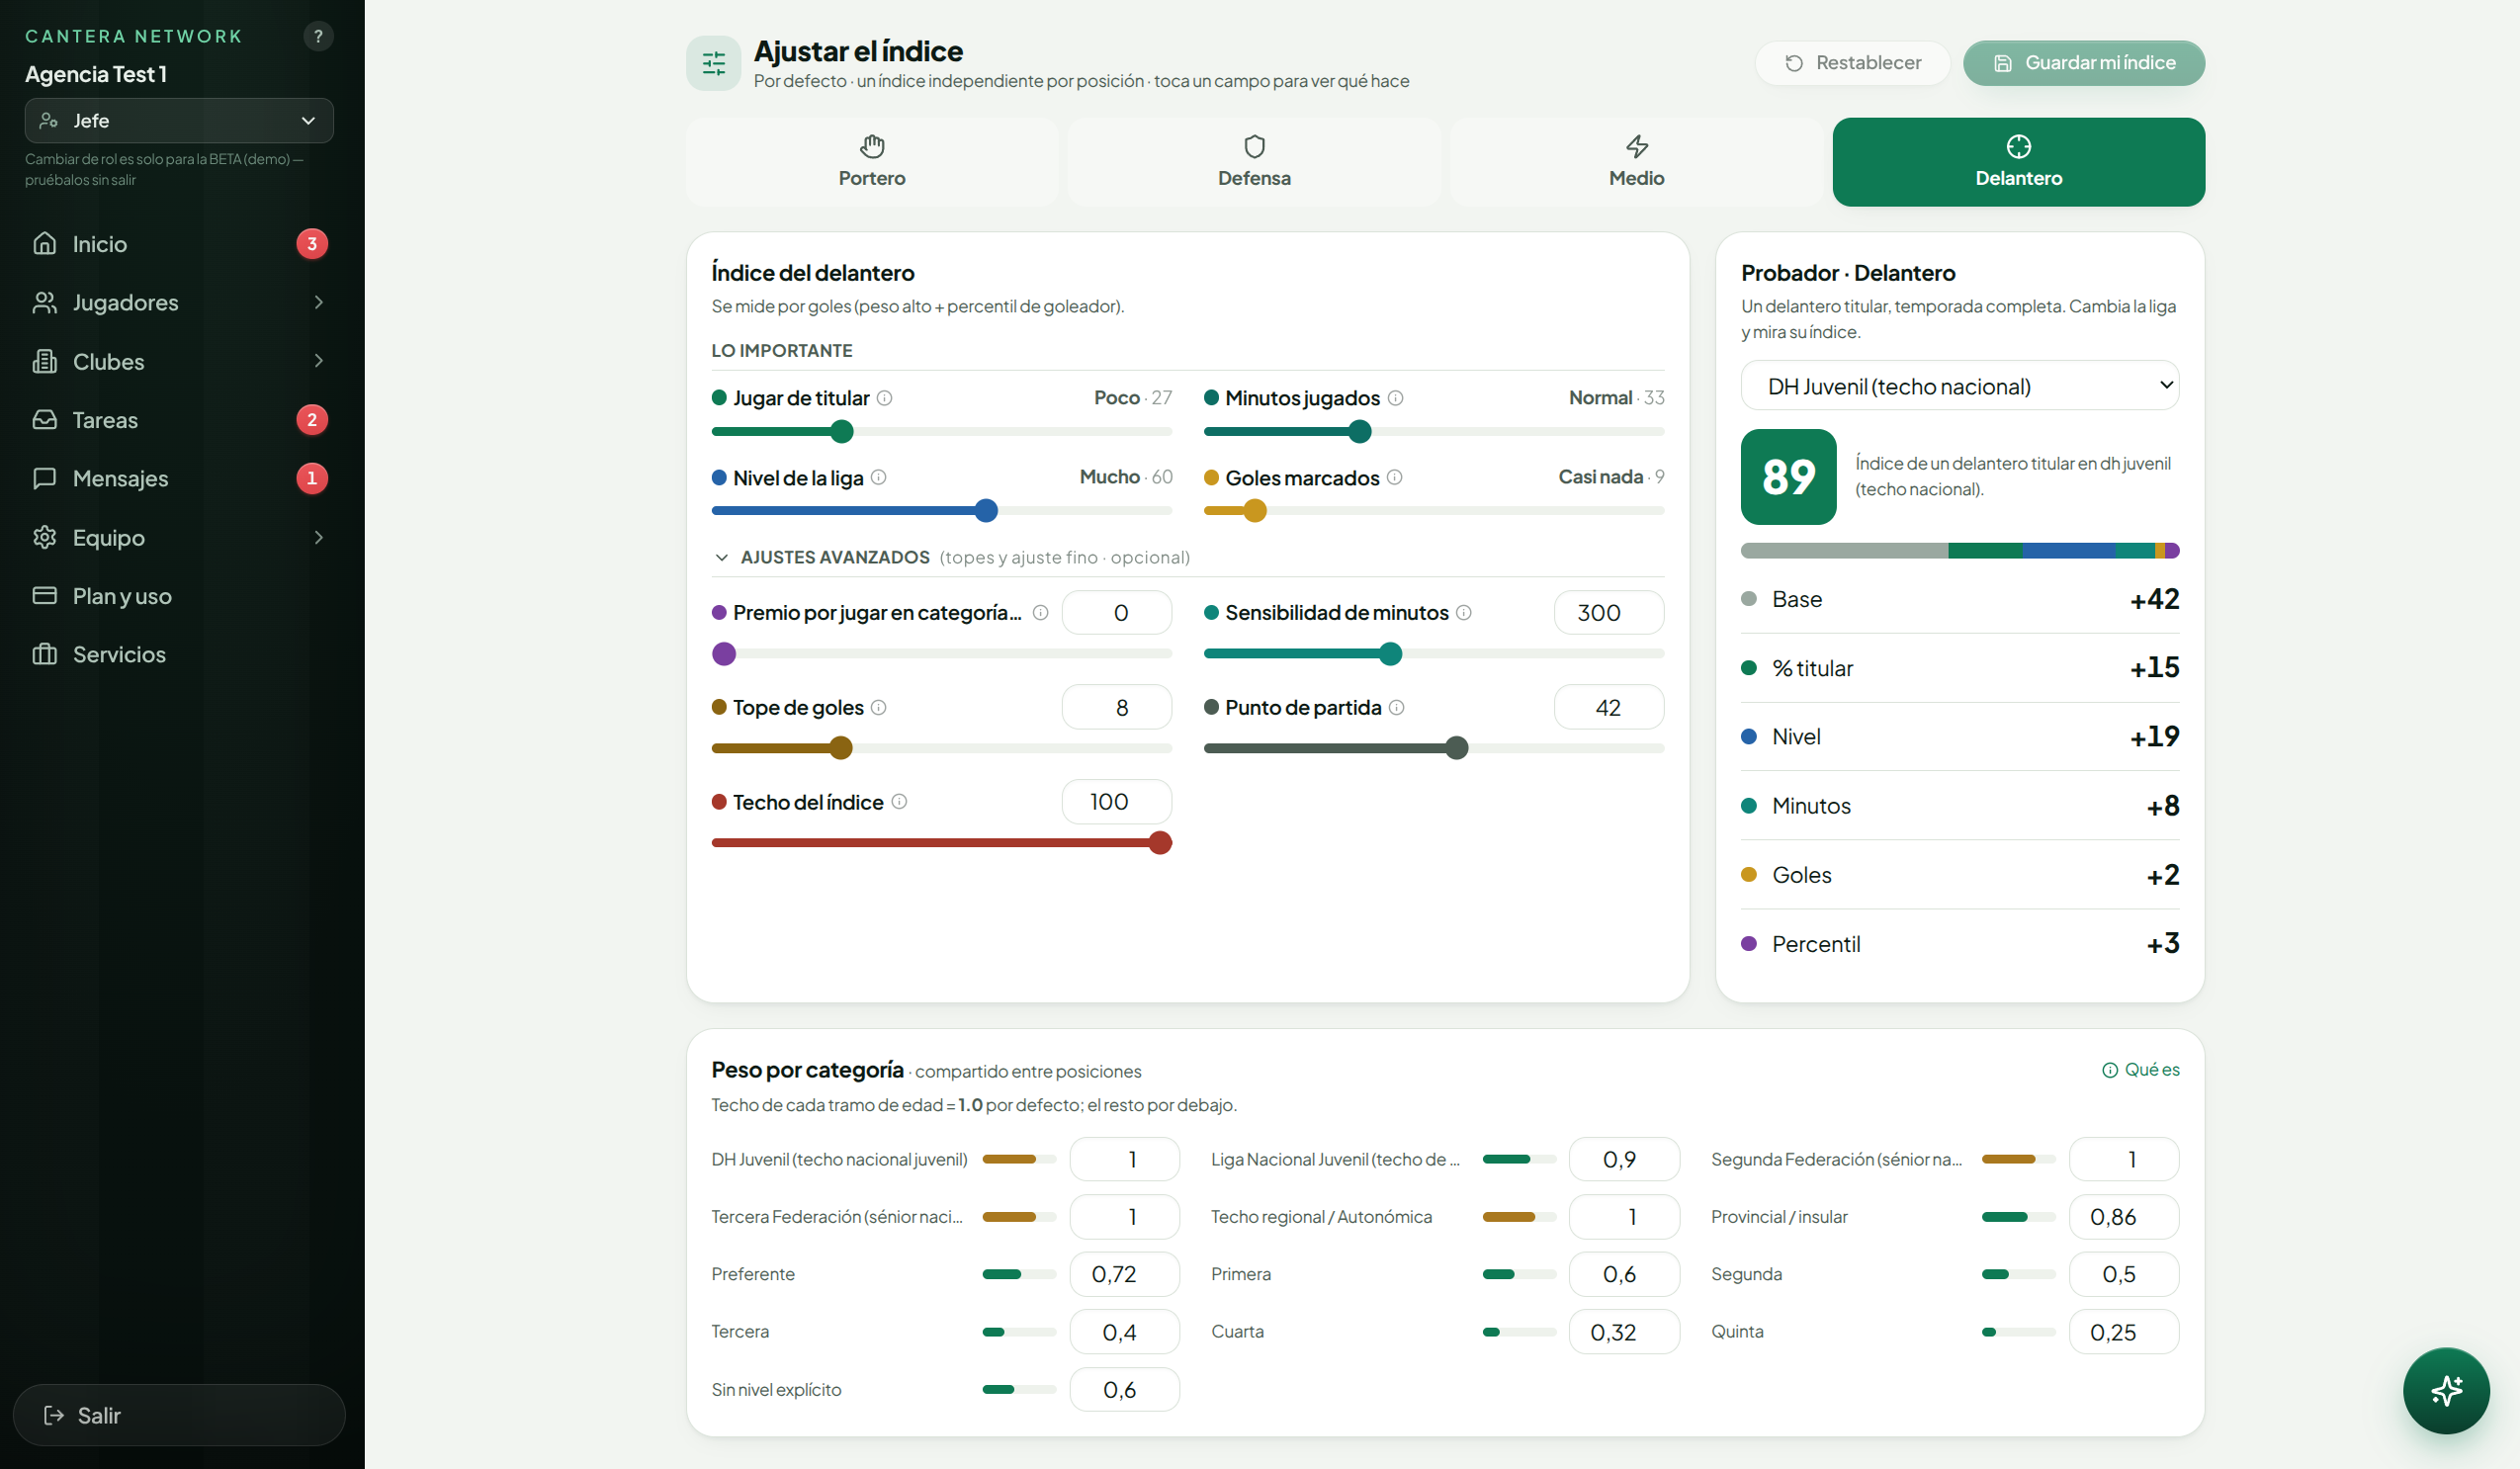The height and width of the screenshot is (1469, 2520).
Task: Adjust the Techo del índice slider handle
Action: pyautogui.click(x=1160, y=843)
